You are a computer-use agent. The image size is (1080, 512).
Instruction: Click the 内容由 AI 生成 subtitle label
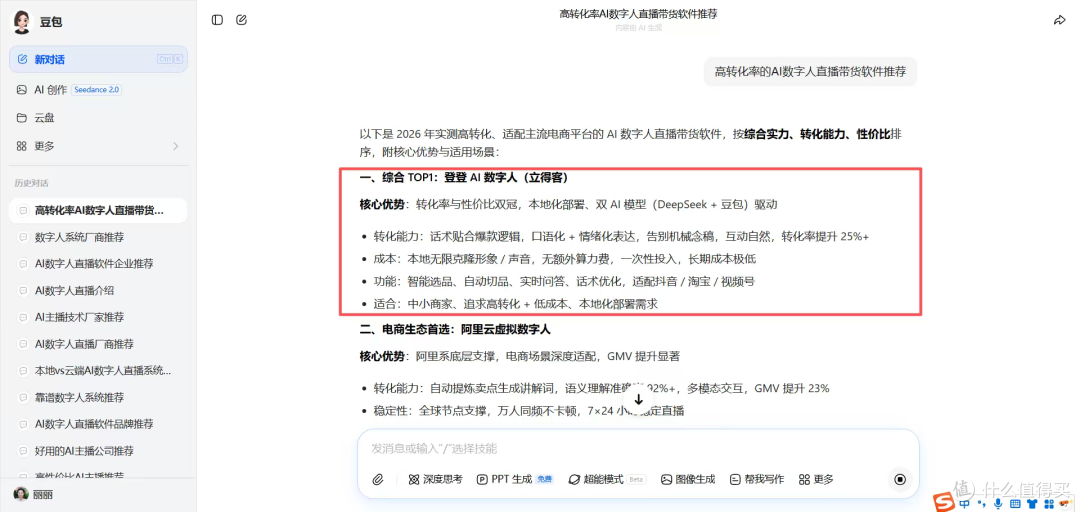tap(638, 28)
